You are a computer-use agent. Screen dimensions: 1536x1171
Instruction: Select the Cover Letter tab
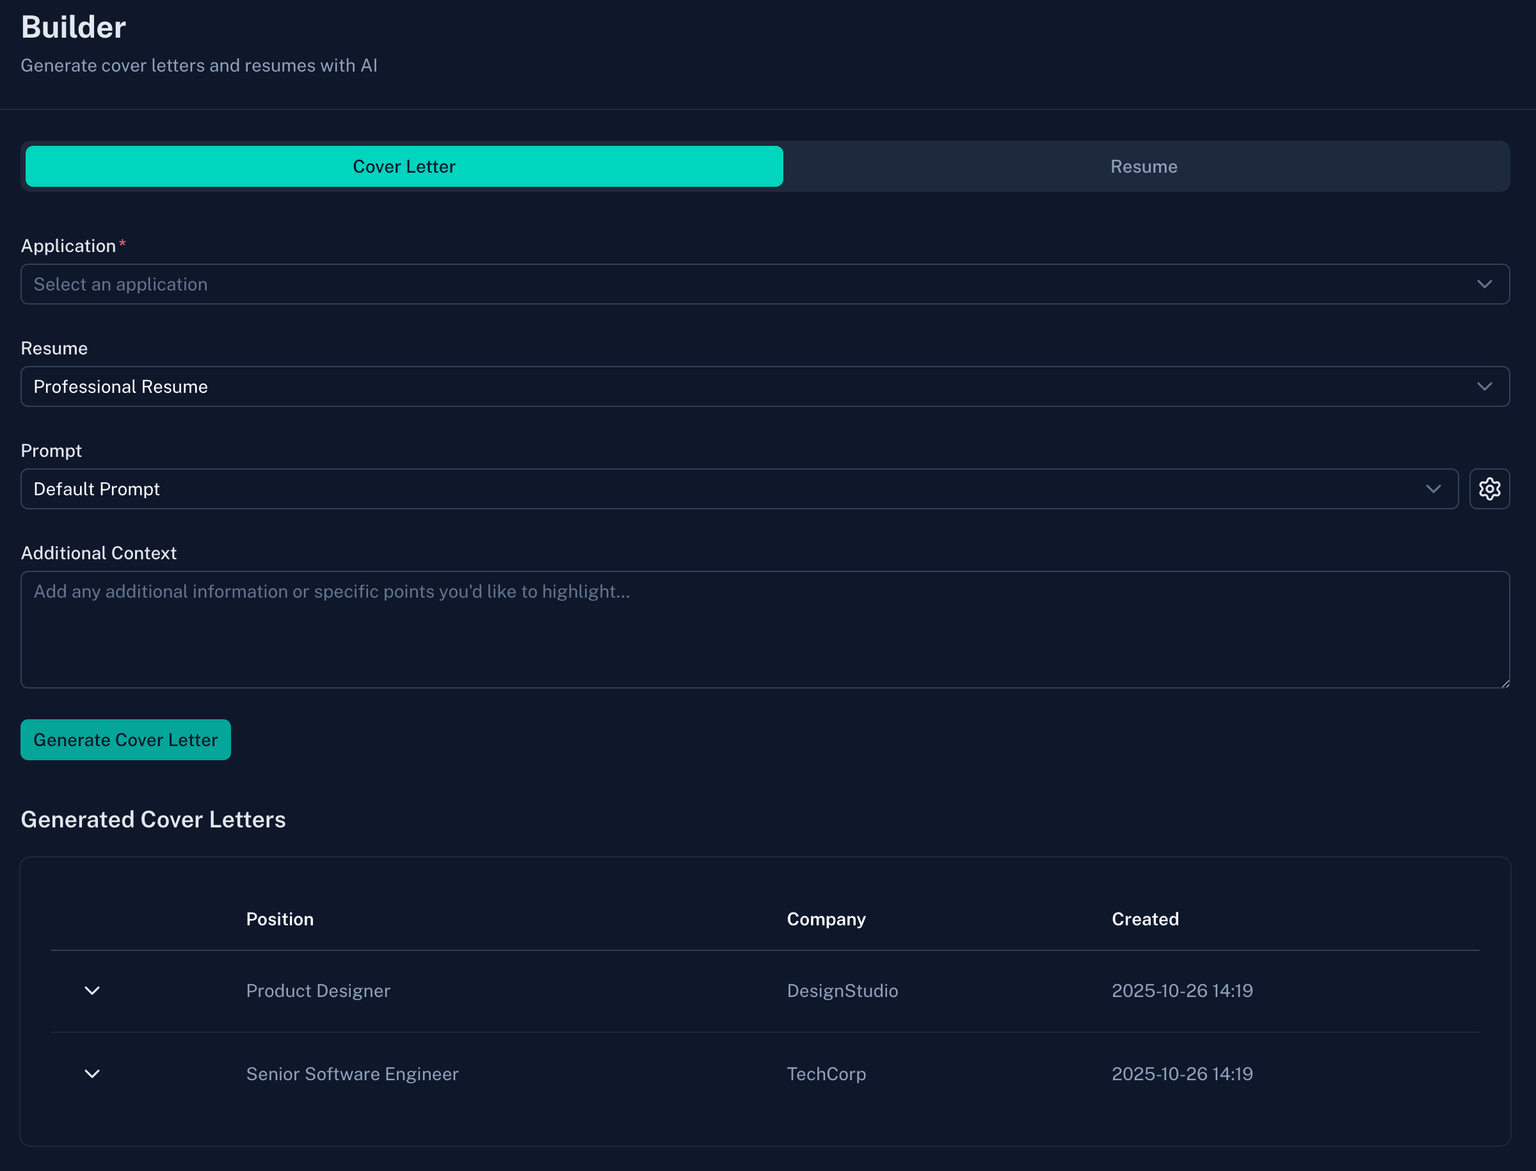coord(404,167)
